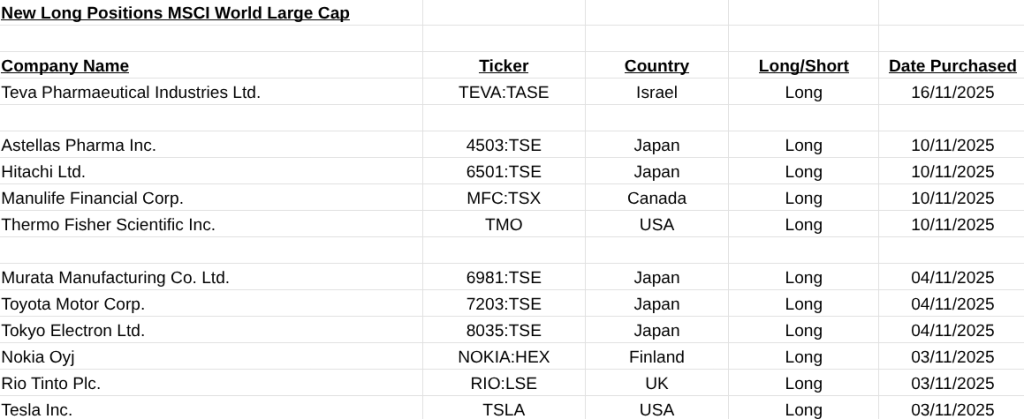Click the 'Date Purchased' header cell
Image resolution: width=1024 pixels, height=419 pixels.
[952, 66]
